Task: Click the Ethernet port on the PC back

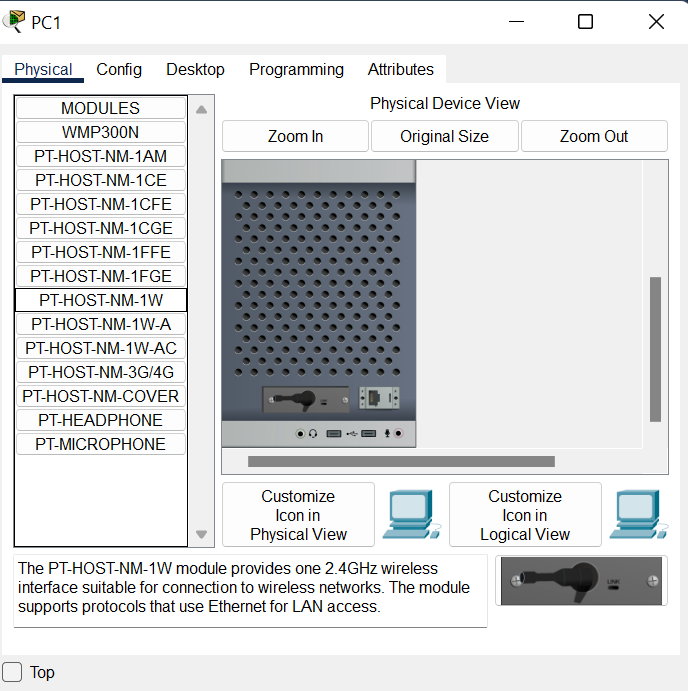Action: [379, 398]
